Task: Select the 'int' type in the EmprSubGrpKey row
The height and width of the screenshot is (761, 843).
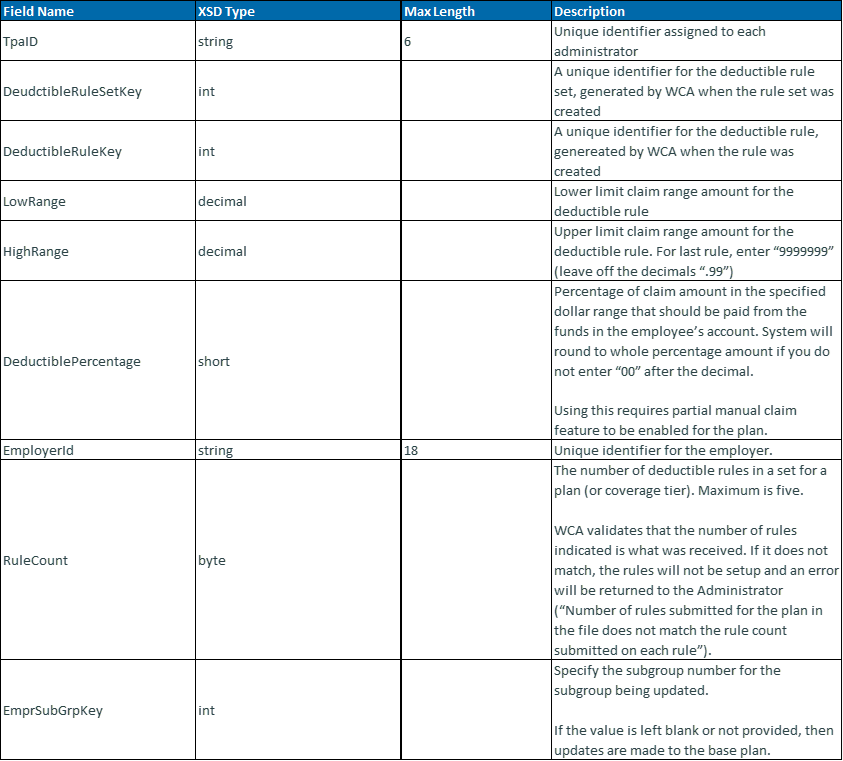Action: point(206,711)
